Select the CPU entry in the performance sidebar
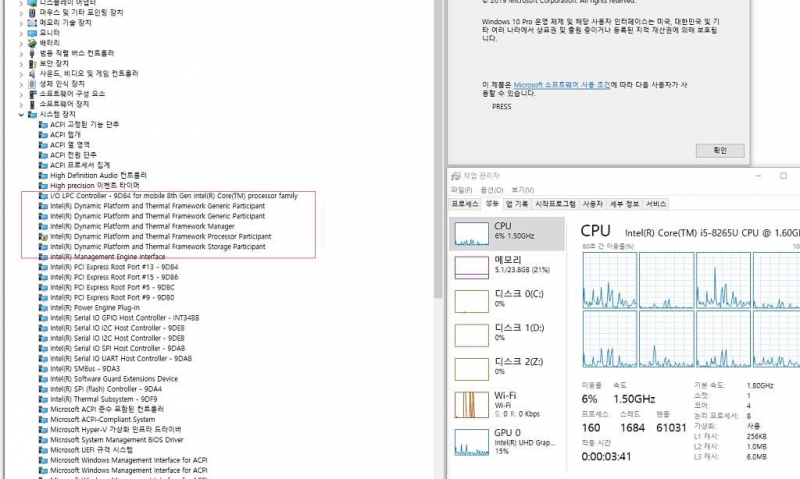The height and width of the screenshot is (479, 800). pyautogui.click(x=507, y=234)
